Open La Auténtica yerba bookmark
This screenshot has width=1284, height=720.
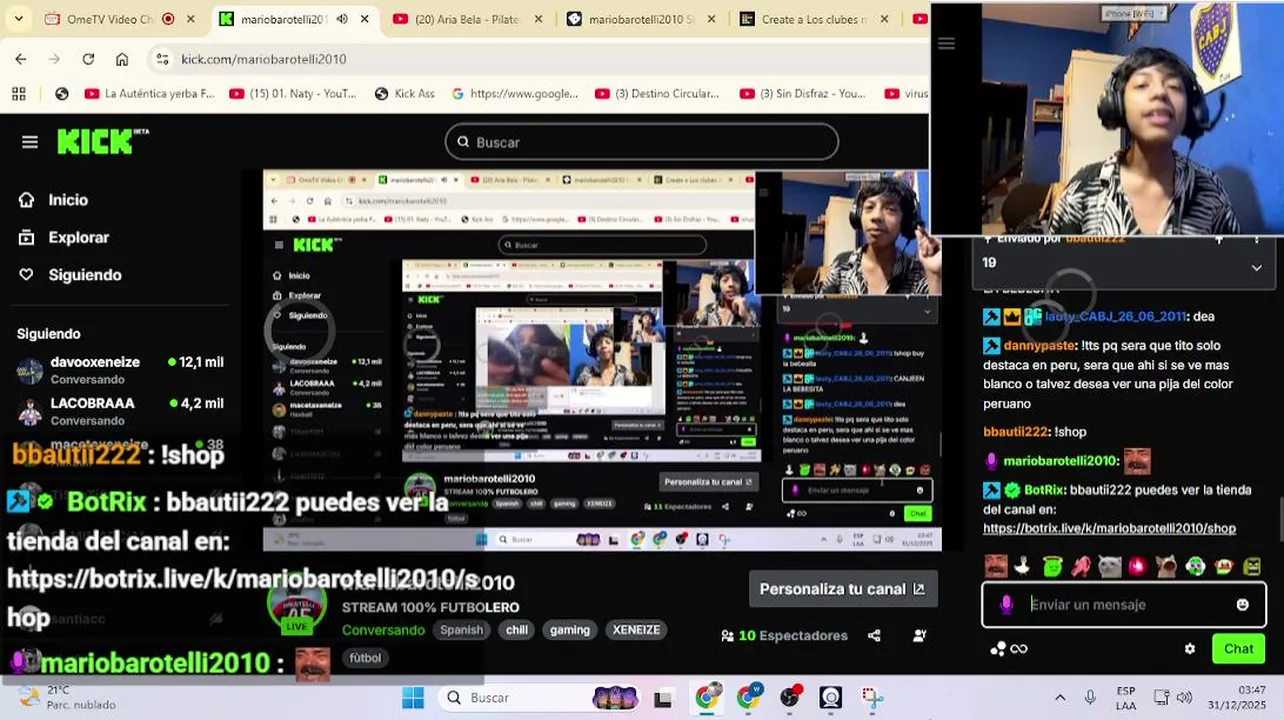tap(150, 93)
